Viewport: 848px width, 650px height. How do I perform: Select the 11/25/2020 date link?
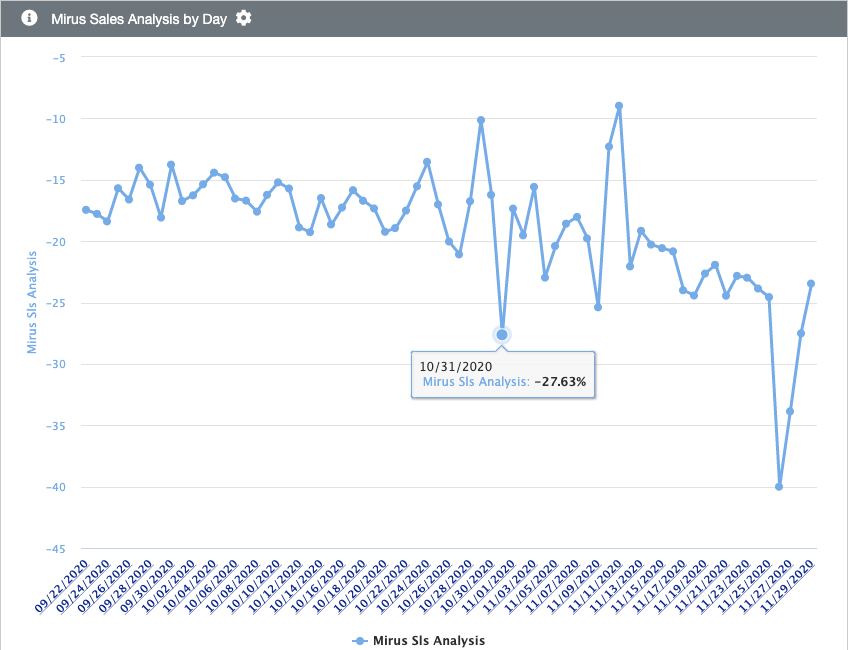pyautogui.click(x=744, y=587)
